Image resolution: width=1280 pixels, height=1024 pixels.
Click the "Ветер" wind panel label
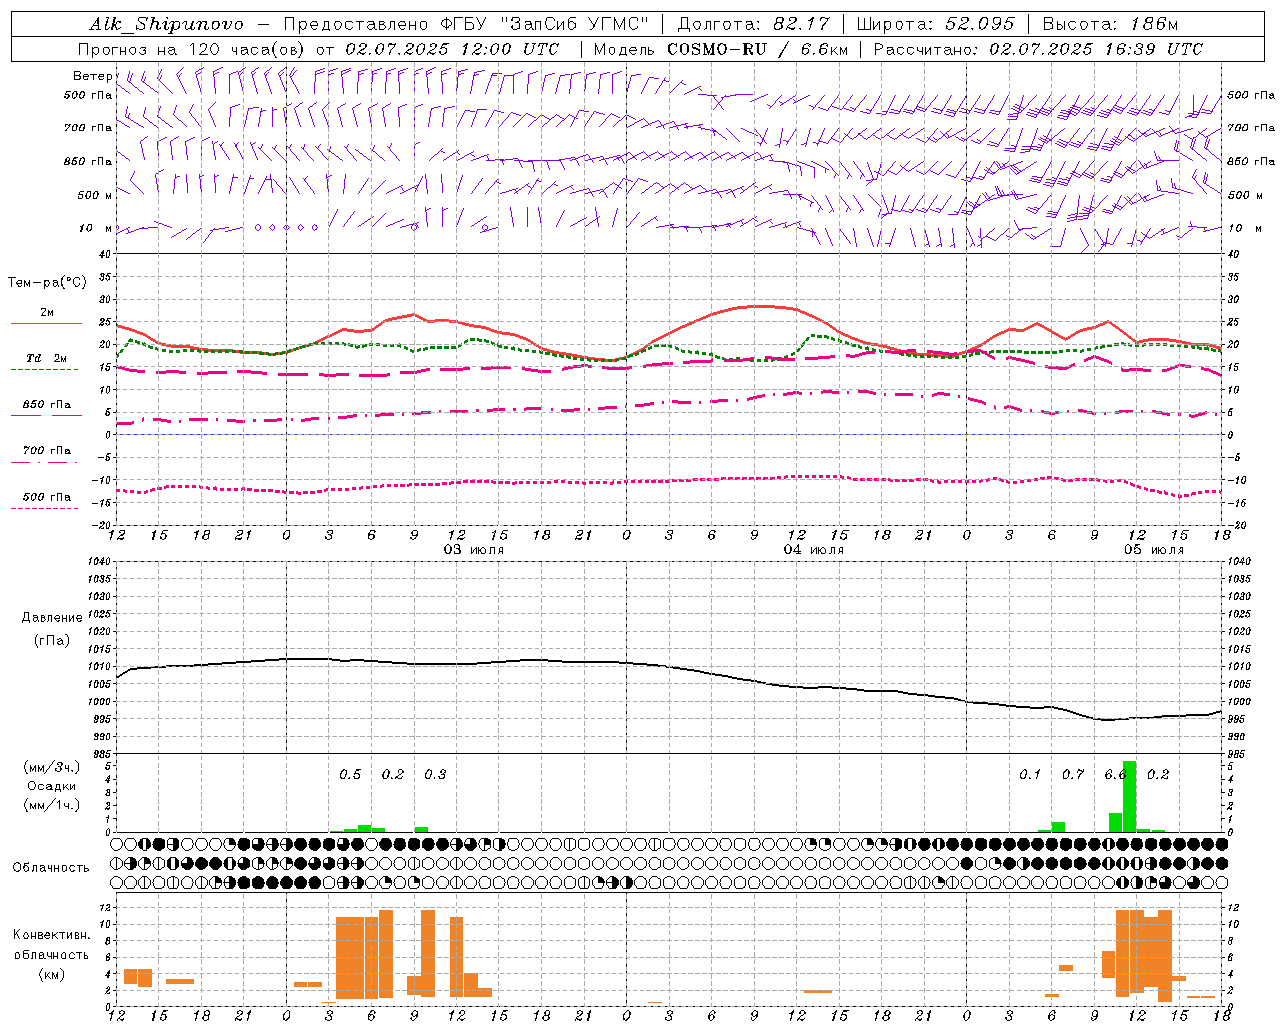tap(92, 76)
